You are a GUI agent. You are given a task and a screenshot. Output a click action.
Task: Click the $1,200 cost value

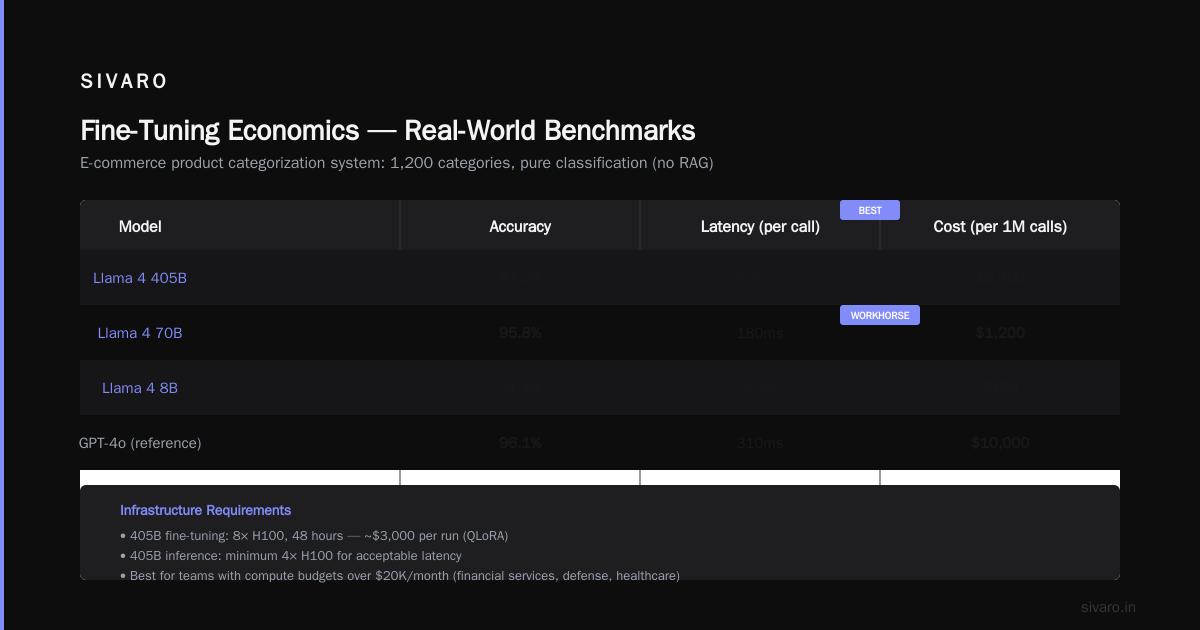(1000, 333)
